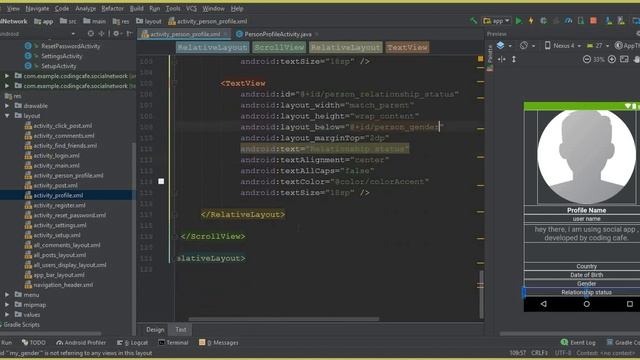Select activity_login.xml in the project tree

point(56,156)
